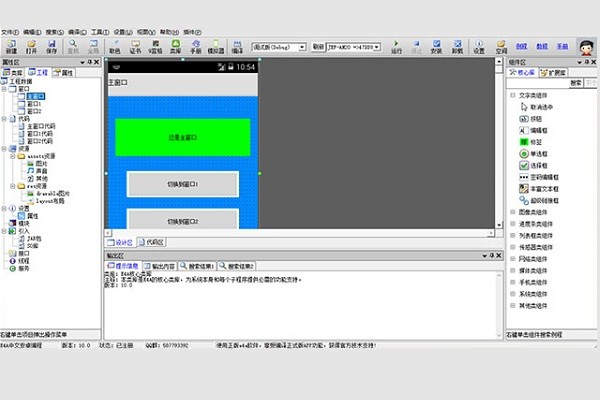Click the 保存 (Save) toolbar icon
Image resolution: width=600 pixels, height=400 pixels.
coord(50,46)
